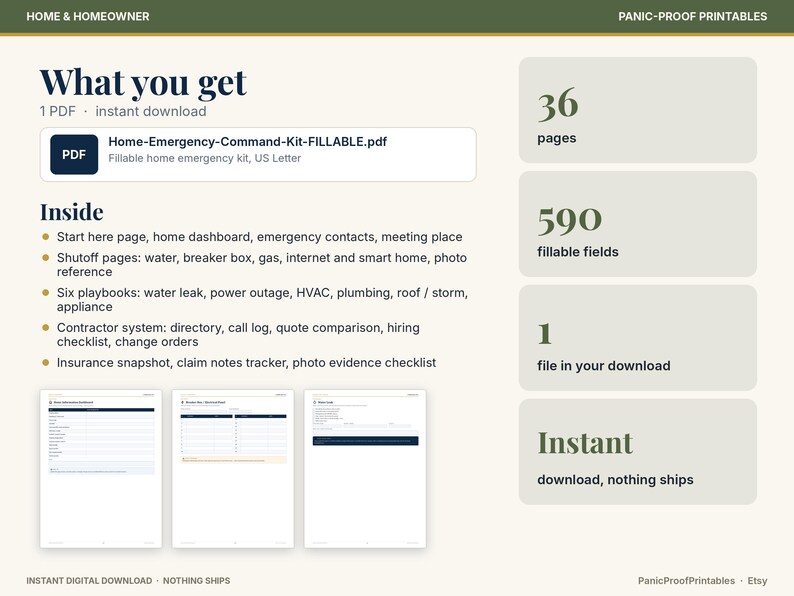Click the 'Etsy' footer text
The height and width of the screenshot is (596, 794).
tap(758, 581)
